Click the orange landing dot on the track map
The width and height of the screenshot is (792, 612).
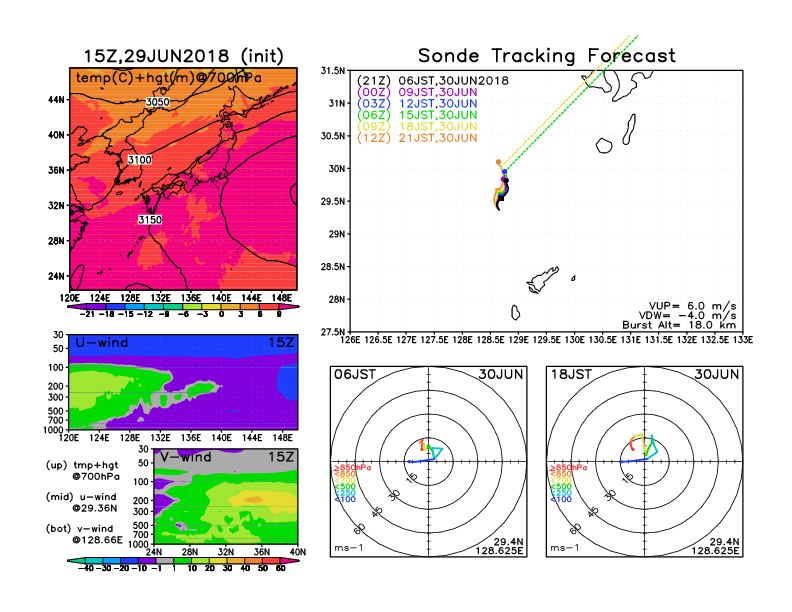pyautogui.click(x=499, y=162)
